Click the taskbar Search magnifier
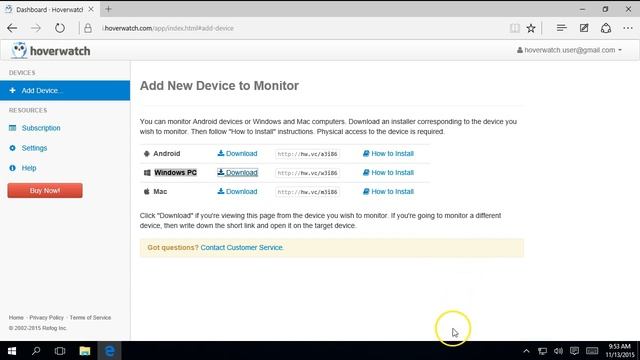This screenshot has width=640, height=360. pos(36,351)
